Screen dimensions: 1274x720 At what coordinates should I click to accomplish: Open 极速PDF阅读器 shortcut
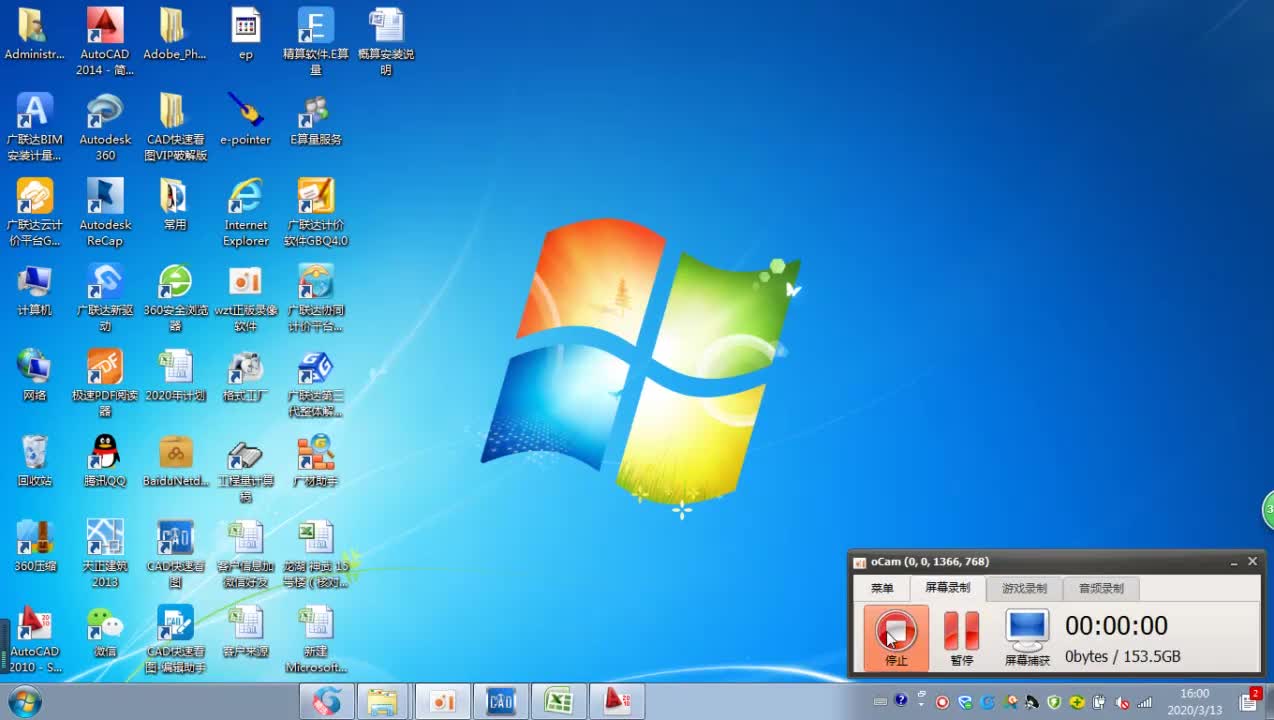coord(105,382)
